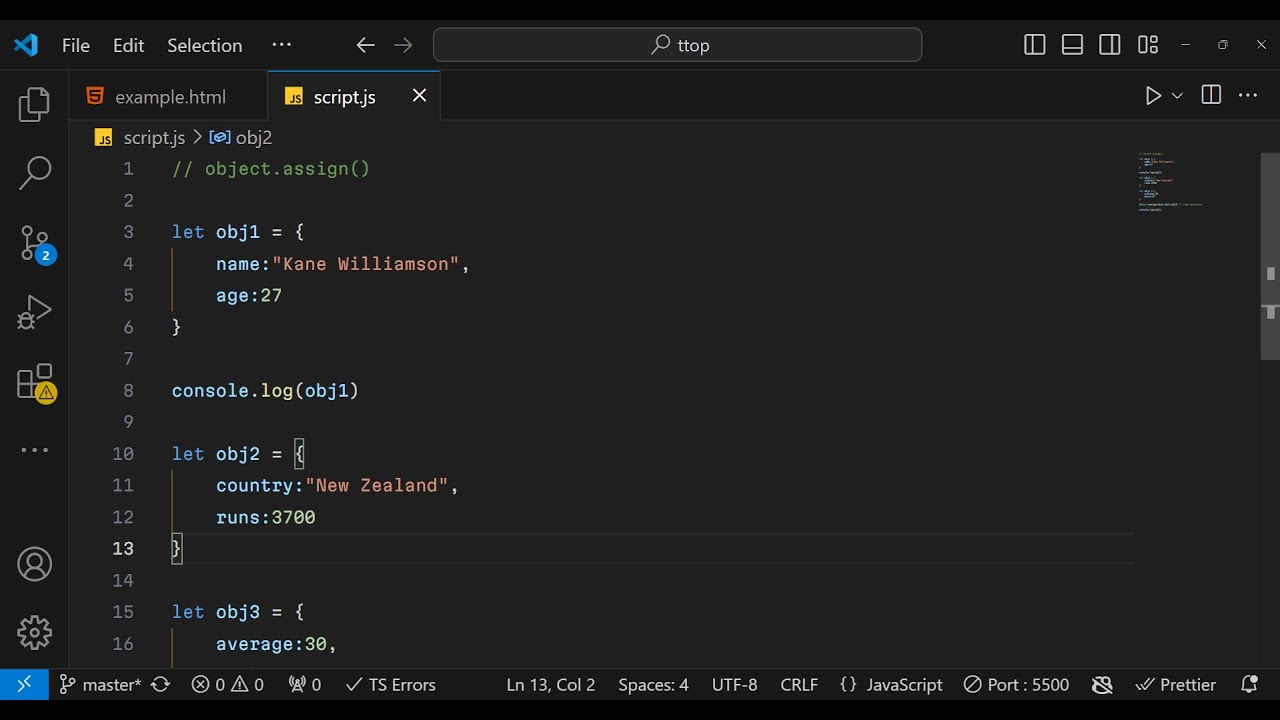Toggle secondary side bar layout icon
This screenshot has height=720, width=1280.
[1110, 45]
